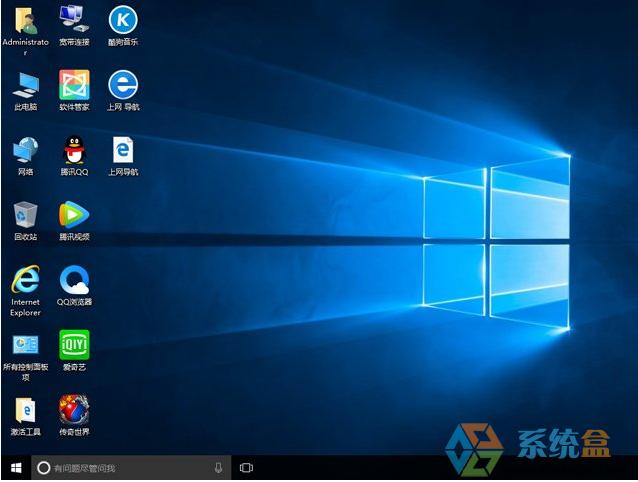Launch the 宽带连接 broadband connection shortcut
Viewport: 638px width, 482px height.
coord(74,20)
